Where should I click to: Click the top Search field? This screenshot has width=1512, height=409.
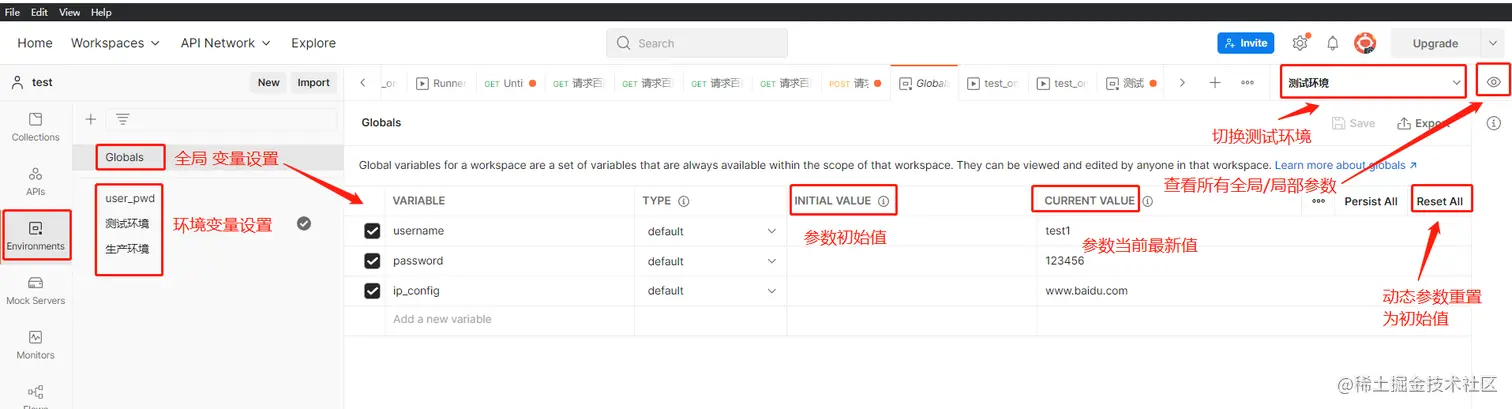(x=696, y=43)
